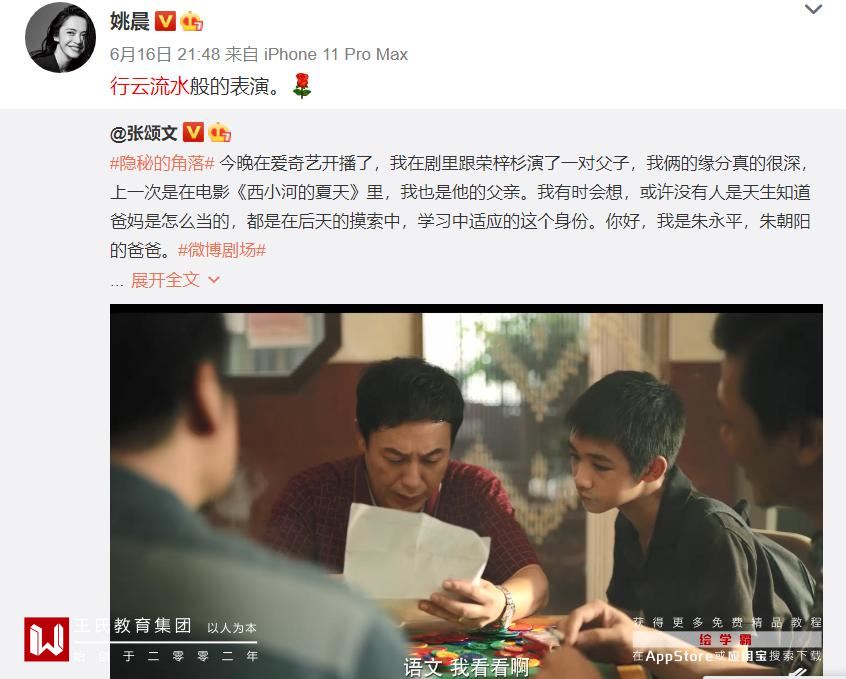
Task: Open the @张颂文 mention link
Action: [144, 133]
